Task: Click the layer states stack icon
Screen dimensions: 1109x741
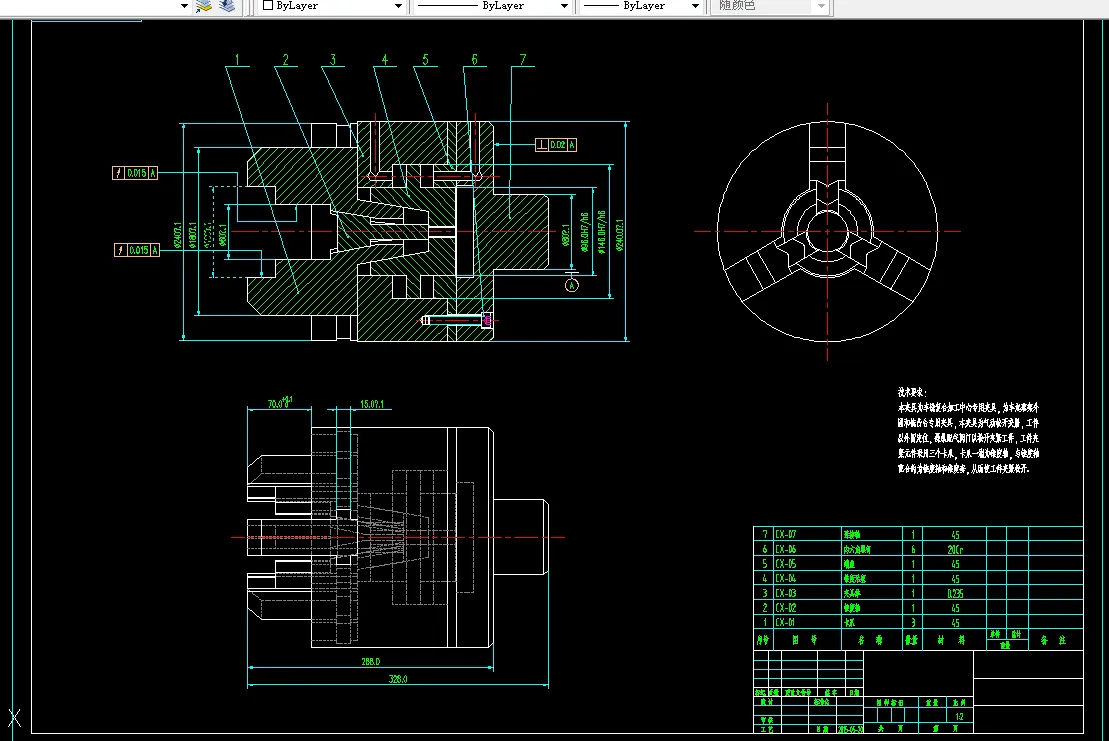Action: pyautogui.click(x=228, y=6)
